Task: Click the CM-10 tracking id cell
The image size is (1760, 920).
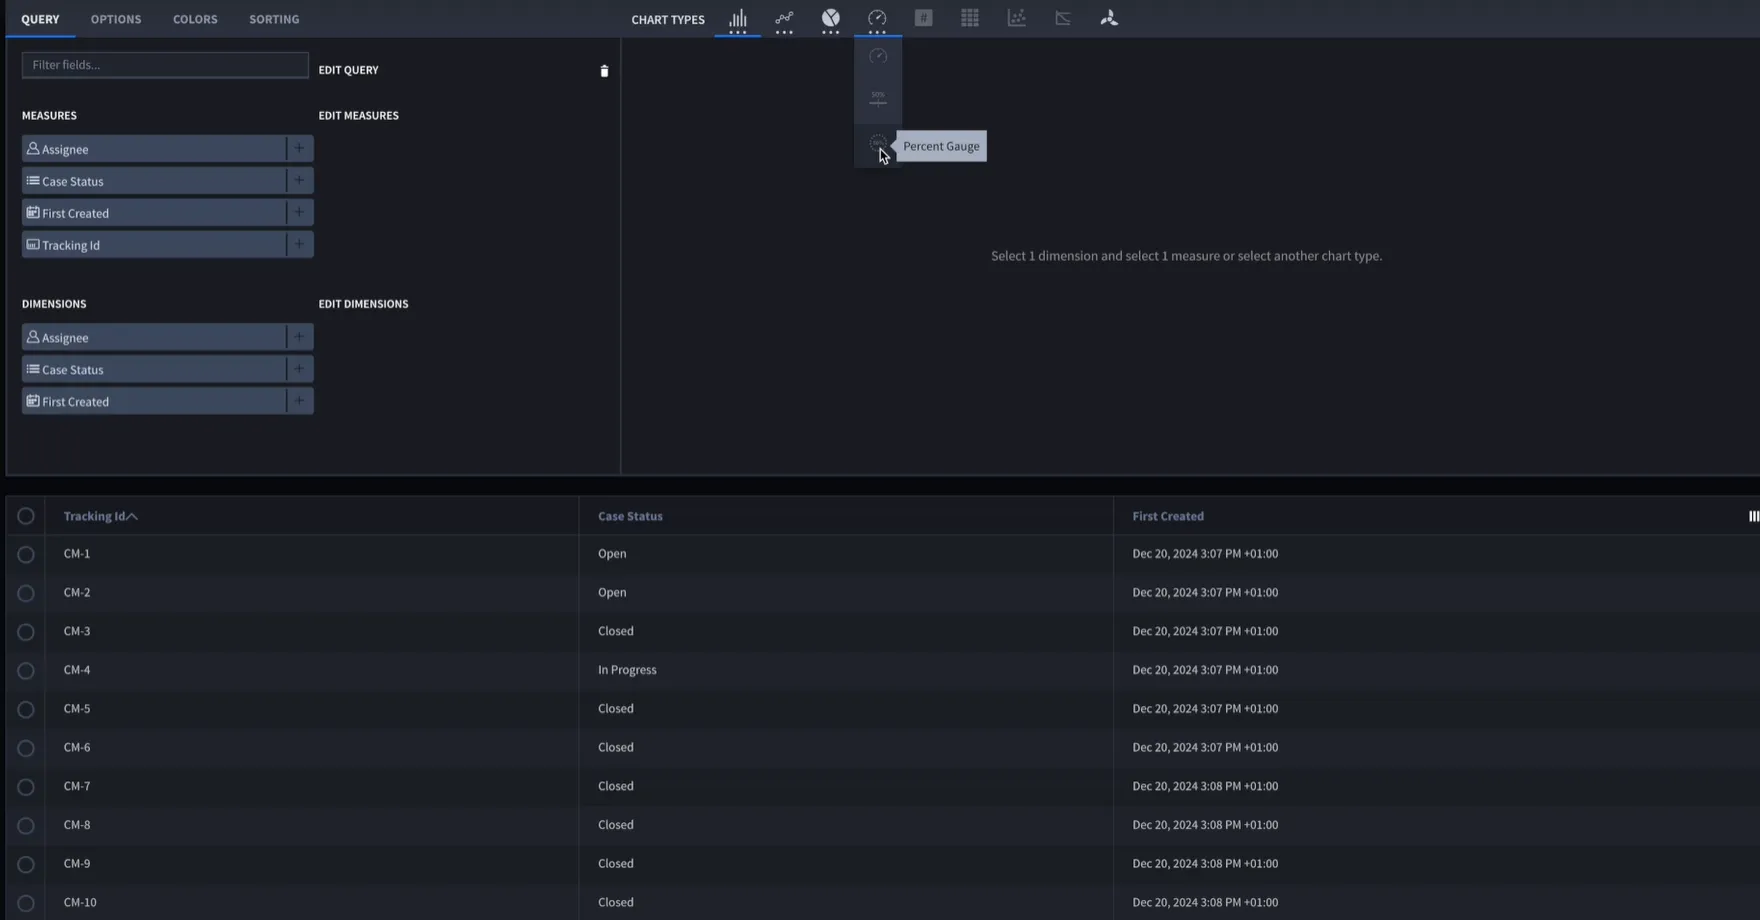Action: (80, 902)
